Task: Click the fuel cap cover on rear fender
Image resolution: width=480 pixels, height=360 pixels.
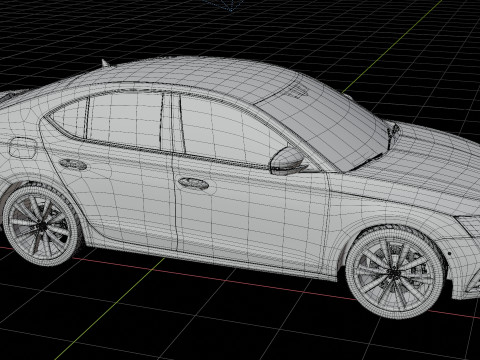Action: (x=23, y=148)
